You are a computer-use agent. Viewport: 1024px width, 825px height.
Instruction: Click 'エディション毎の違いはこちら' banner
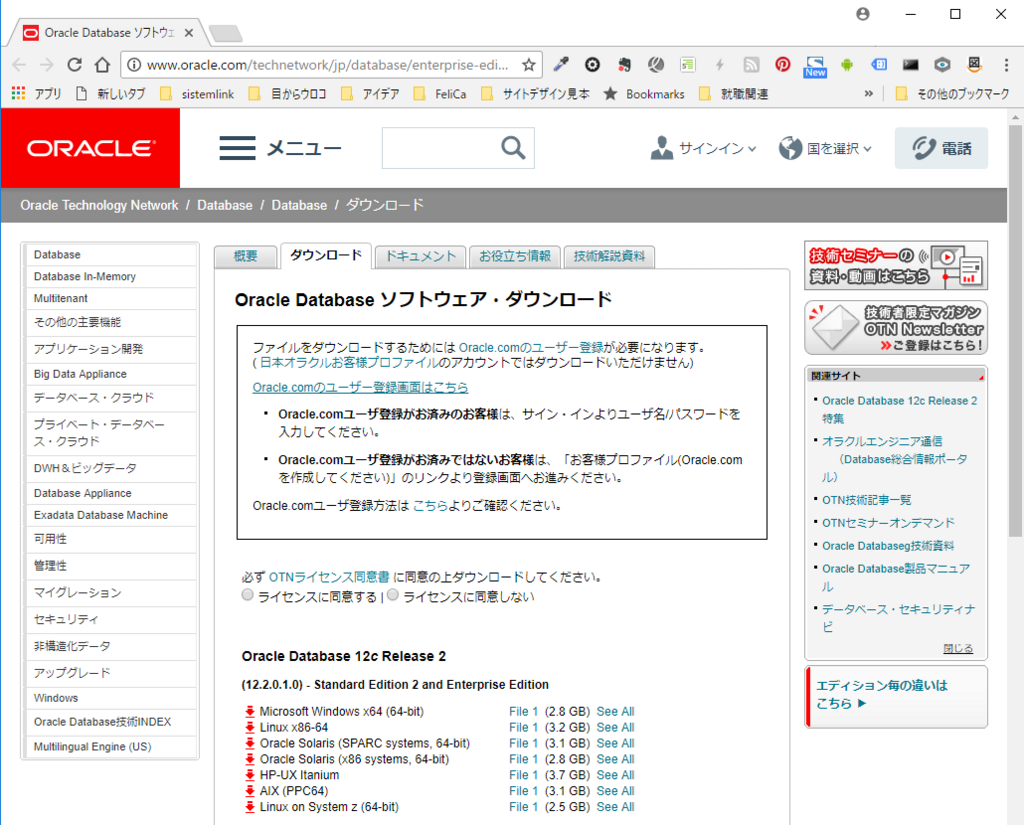[x=896, y=696]
